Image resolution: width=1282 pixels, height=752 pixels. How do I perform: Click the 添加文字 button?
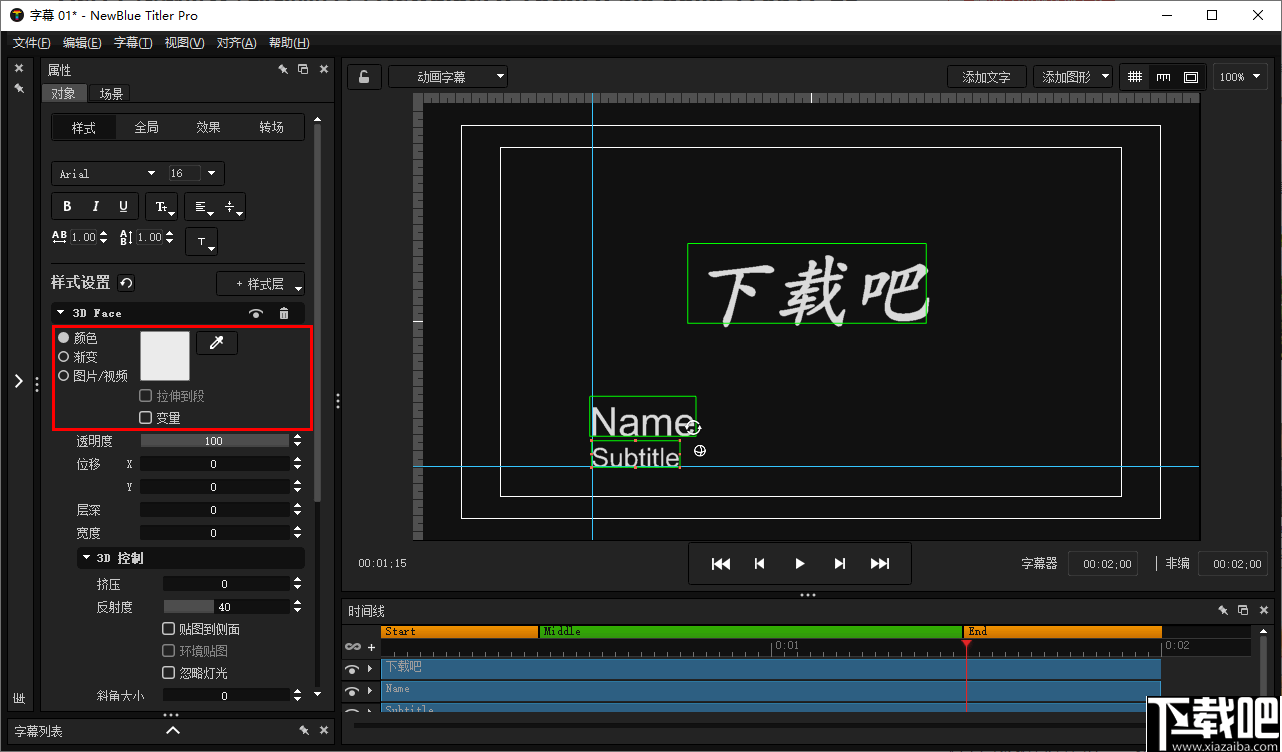tap(986, 76)
